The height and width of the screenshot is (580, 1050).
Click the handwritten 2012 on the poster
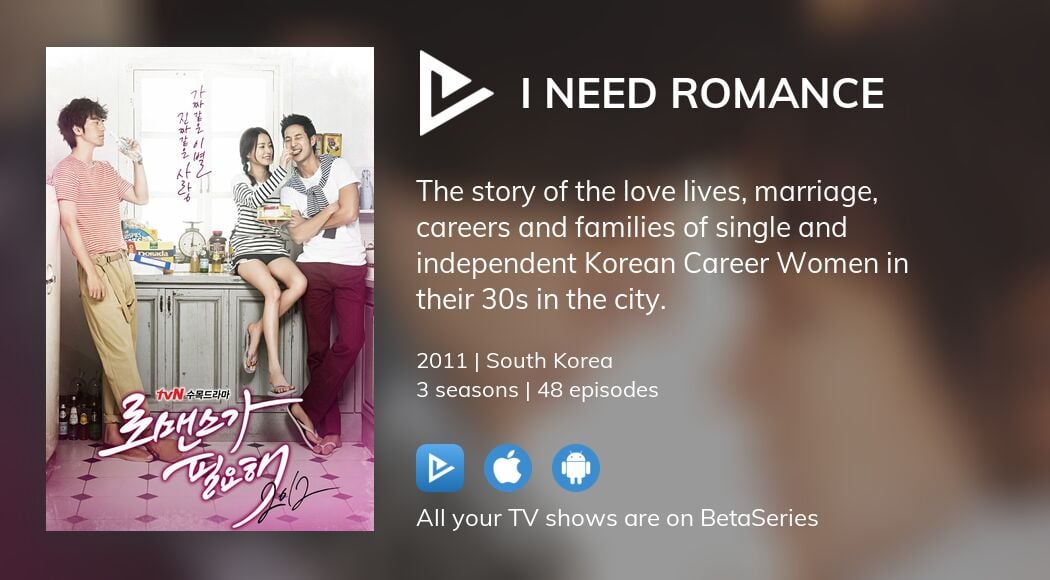(288, 497)
